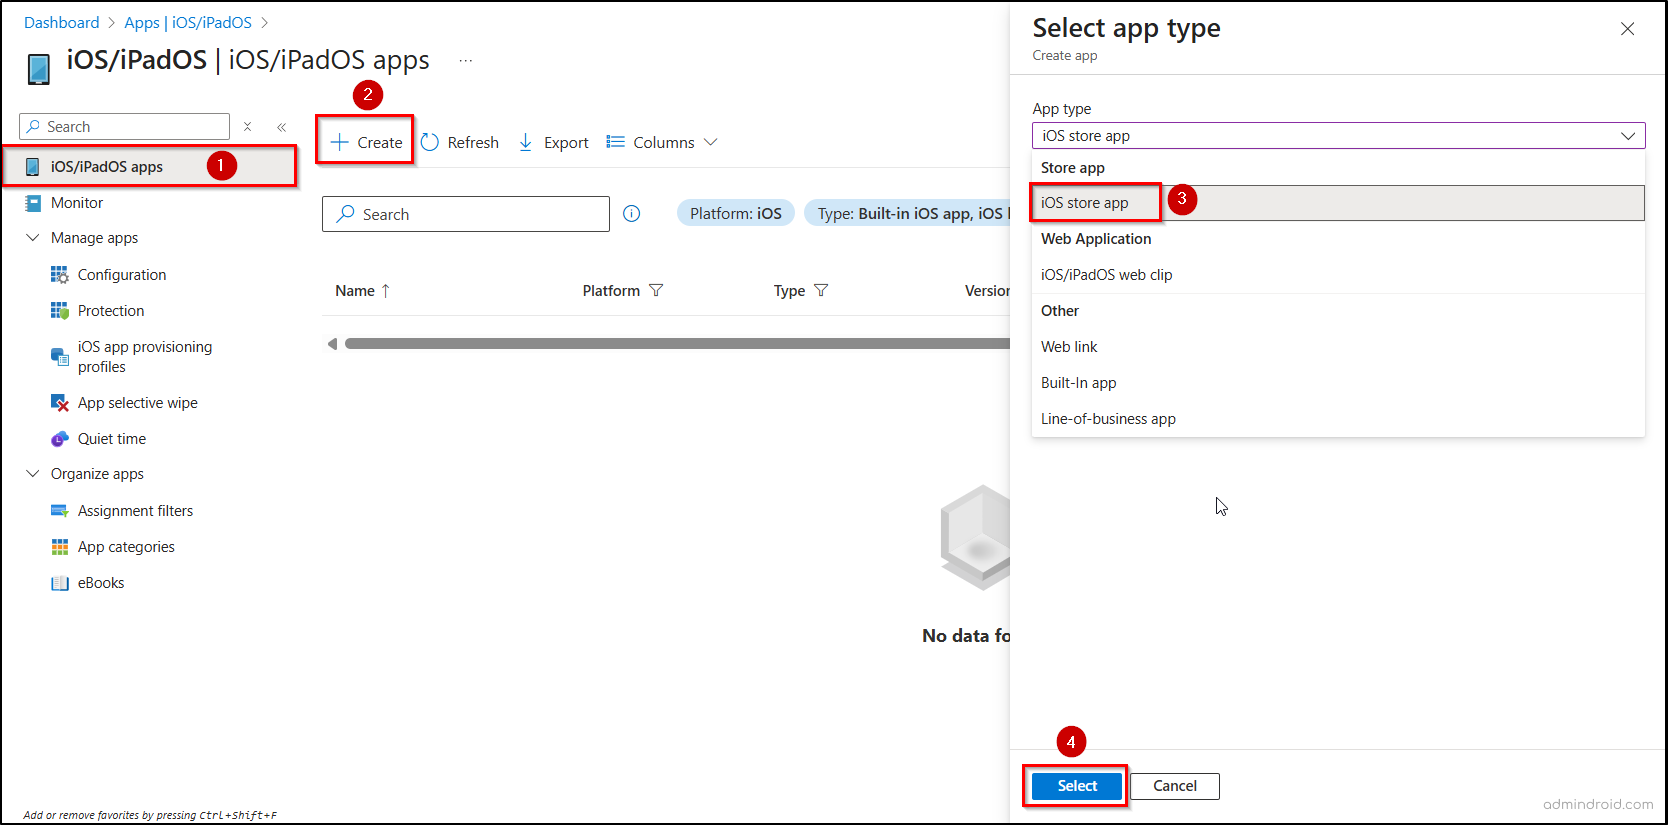The height and width of the screenshot is (825, 1668).
Task: Open App selective wipe
Action: click(x=137, y=403)
